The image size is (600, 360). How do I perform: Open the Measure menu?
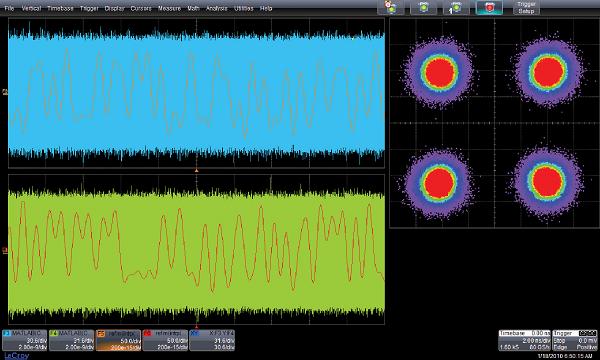pos(169,8)
